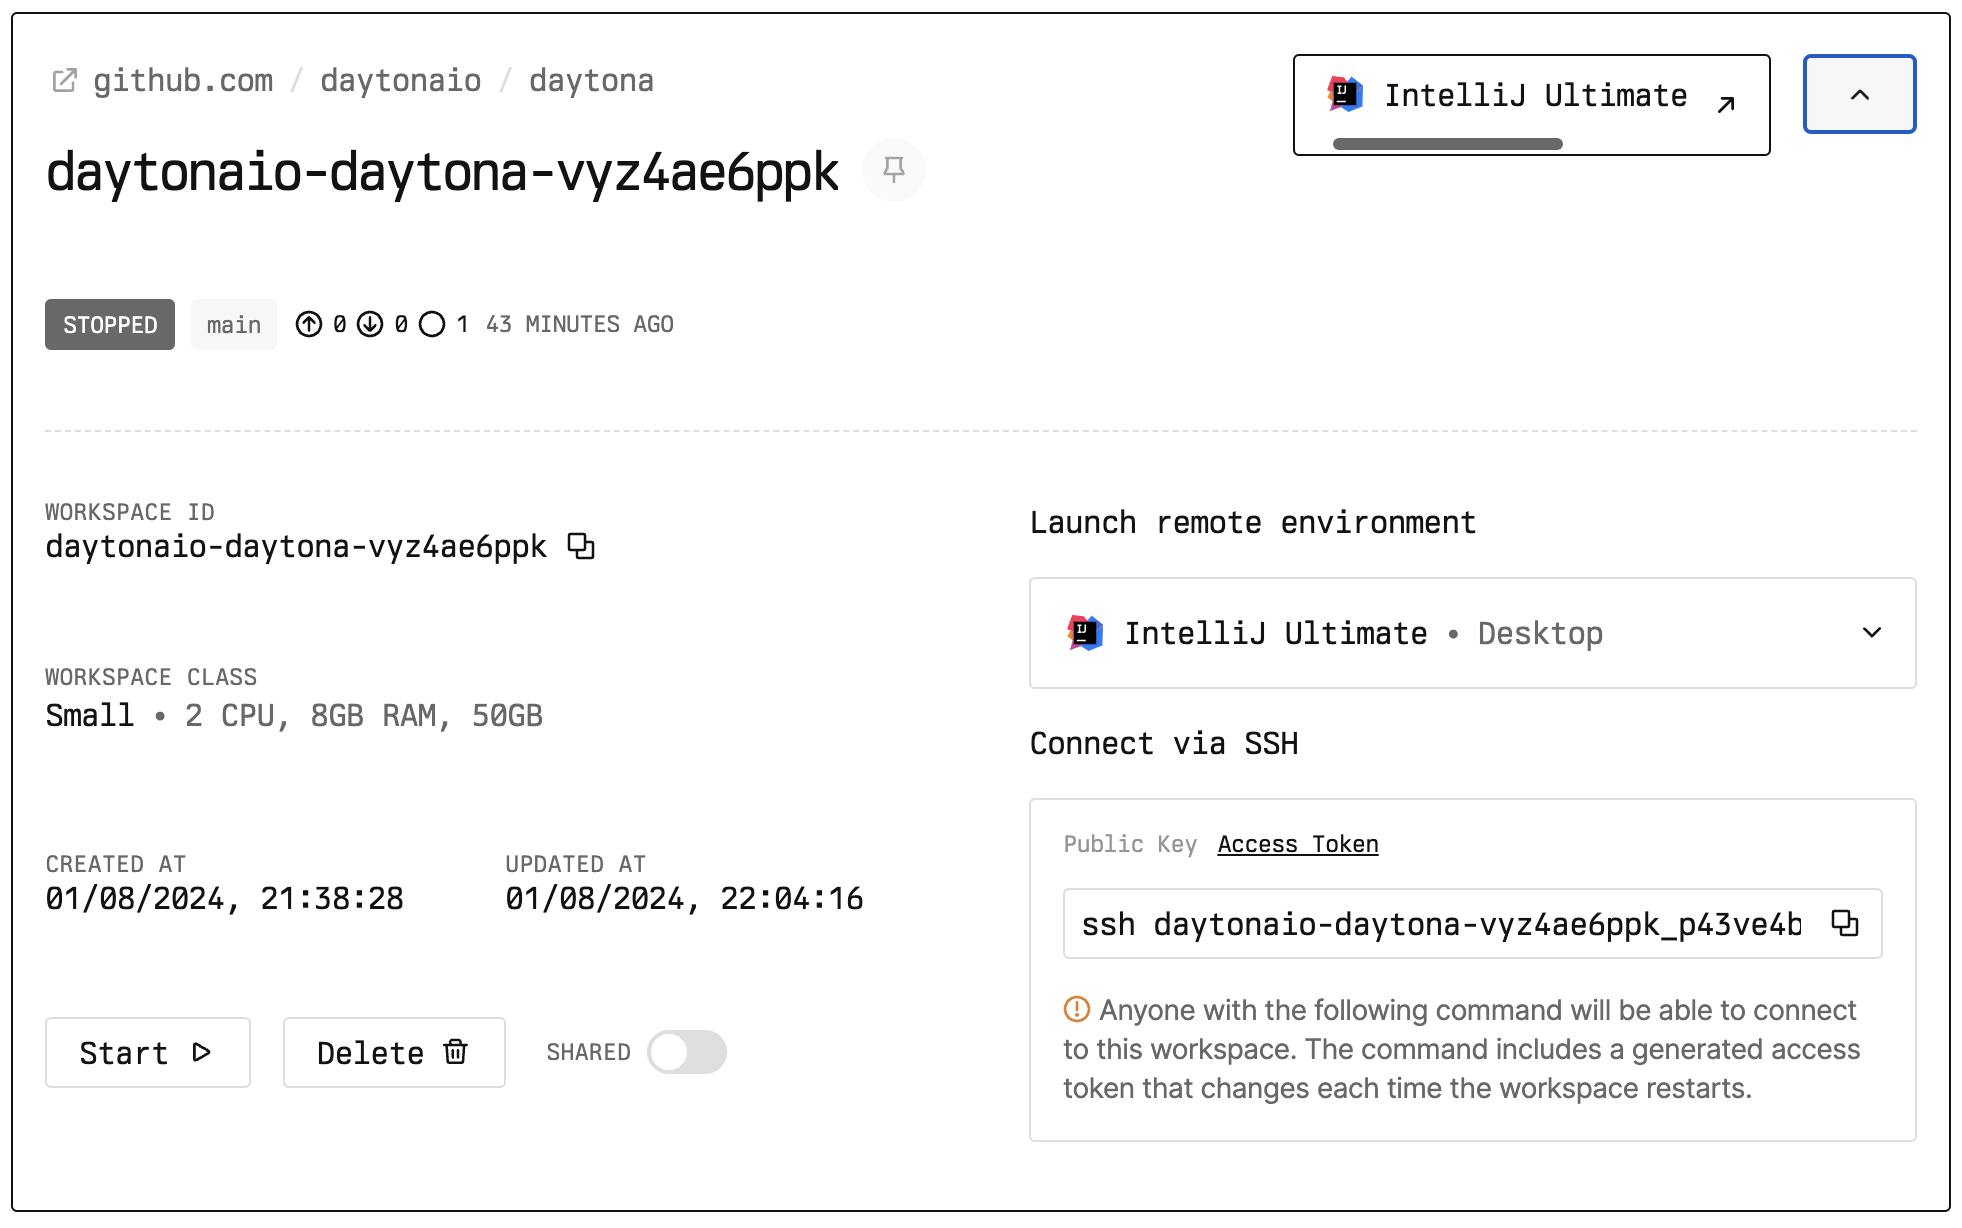Click the uncommitted changes circle icon
This screenshot has height=1228, width=1962.
tap(432, 324)
